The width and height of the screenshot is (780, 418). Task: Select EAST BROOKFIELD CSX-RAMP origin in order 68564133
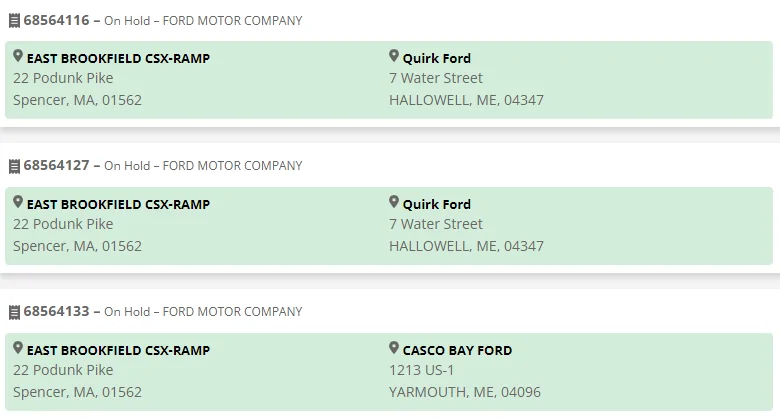tap(118, 351)
